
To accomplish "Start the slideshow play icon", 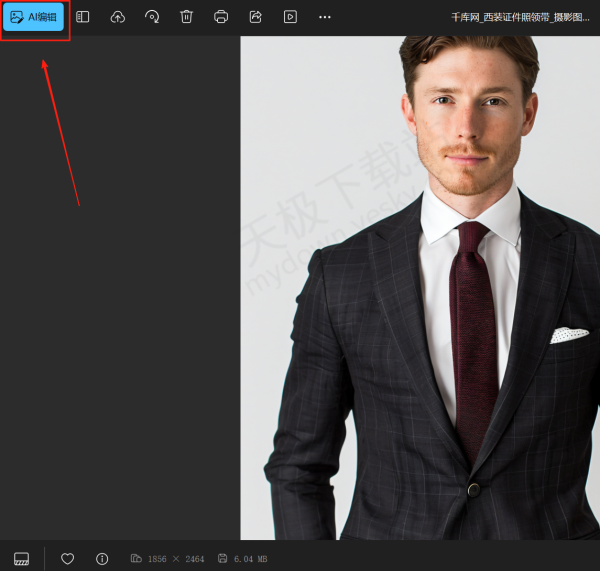I will click(290, 17).
